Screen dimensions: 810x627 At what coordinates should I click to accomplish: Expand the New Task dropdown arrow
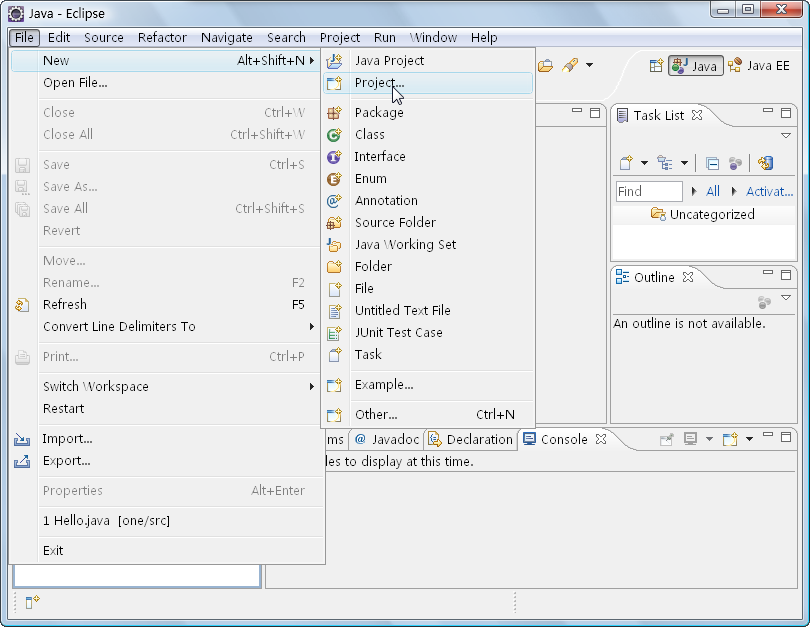(644, 163)
